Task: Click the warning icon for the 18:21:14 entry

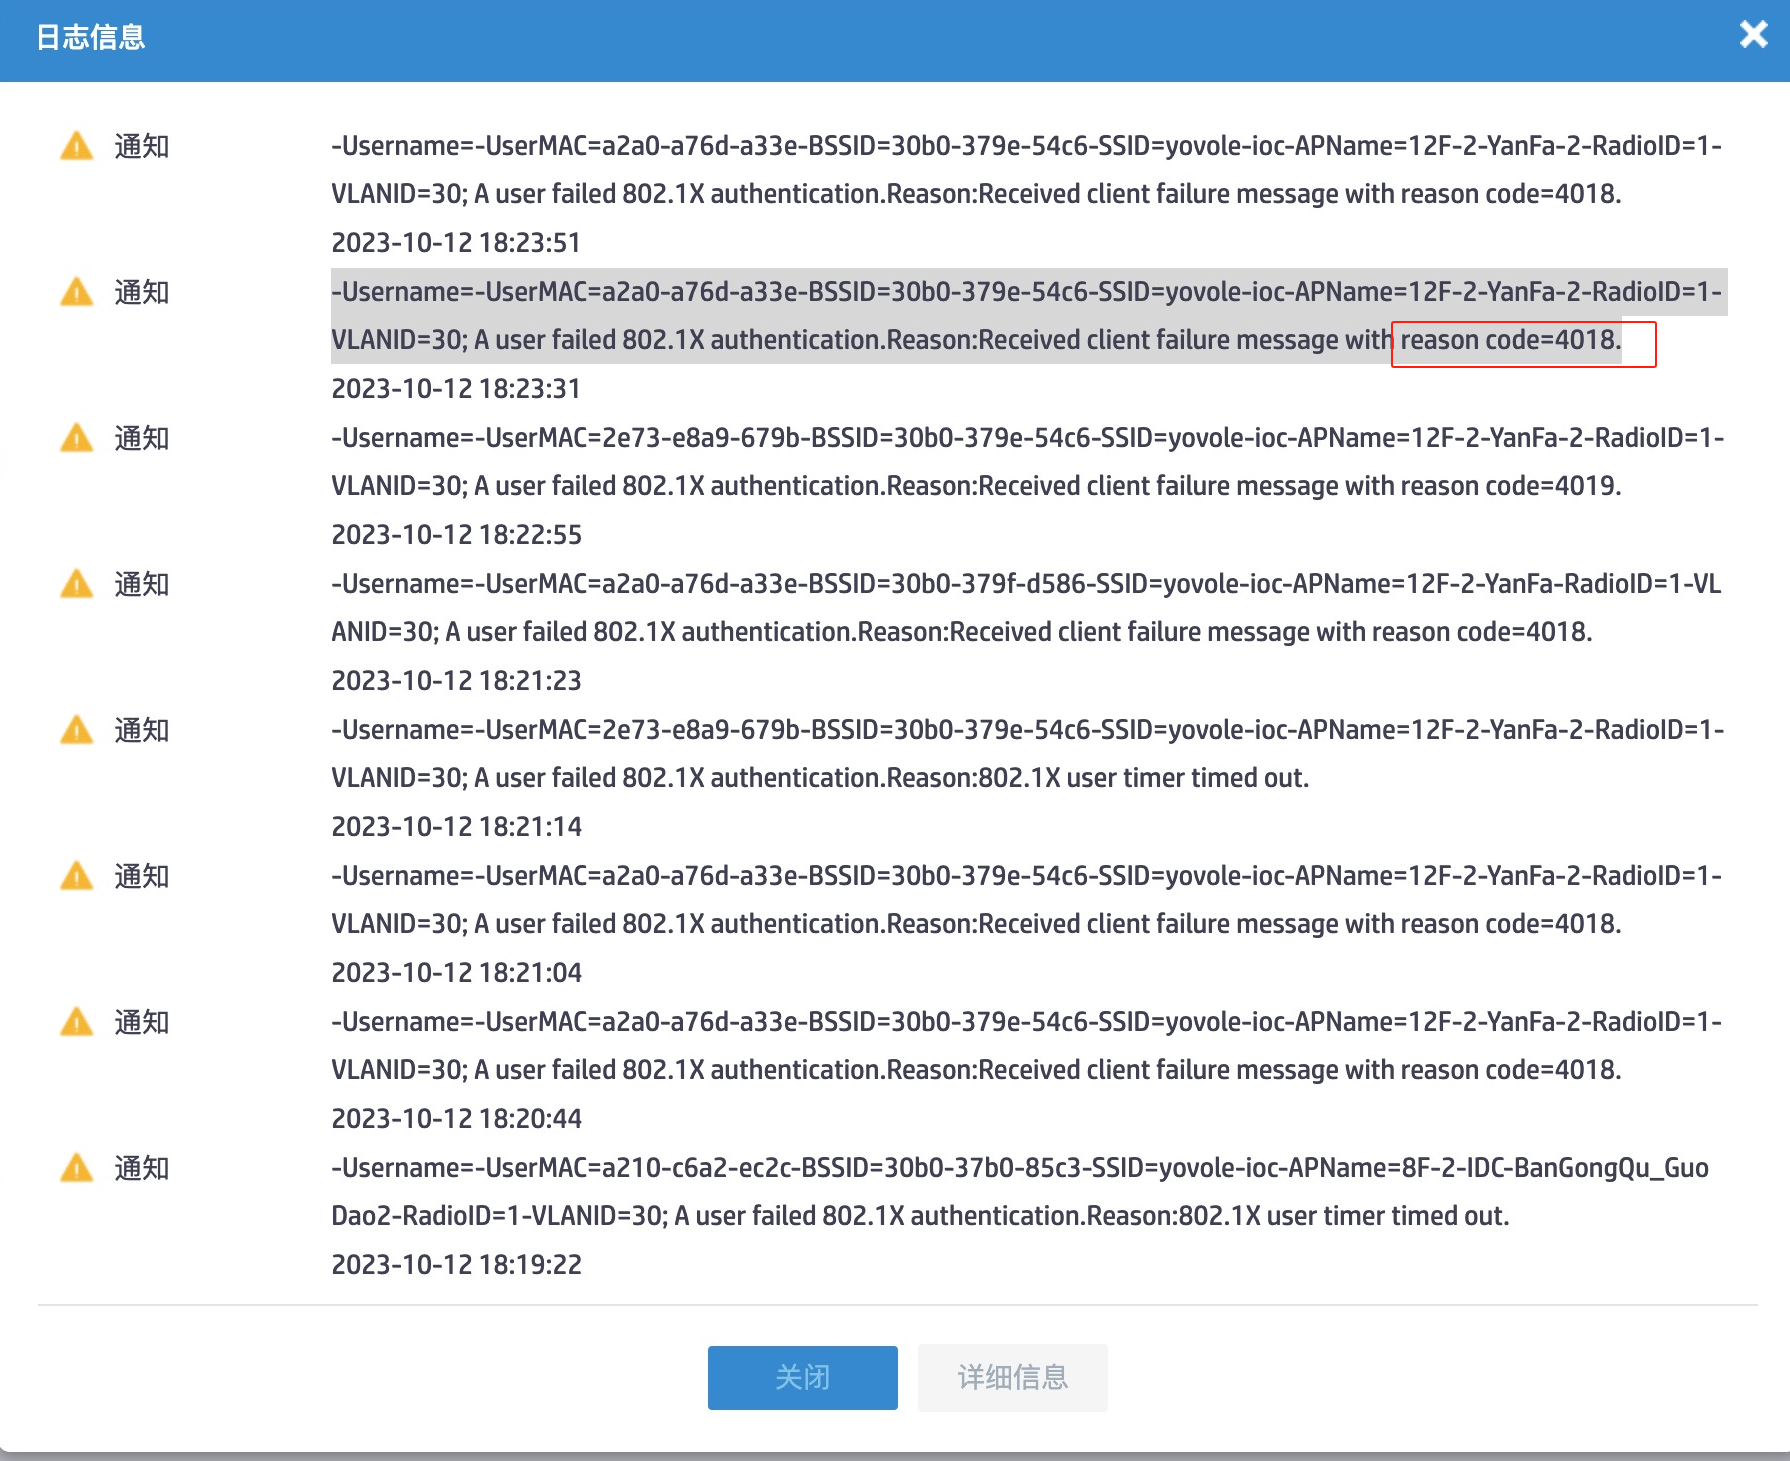Action: pyautogui.click(x=77, y=730)
